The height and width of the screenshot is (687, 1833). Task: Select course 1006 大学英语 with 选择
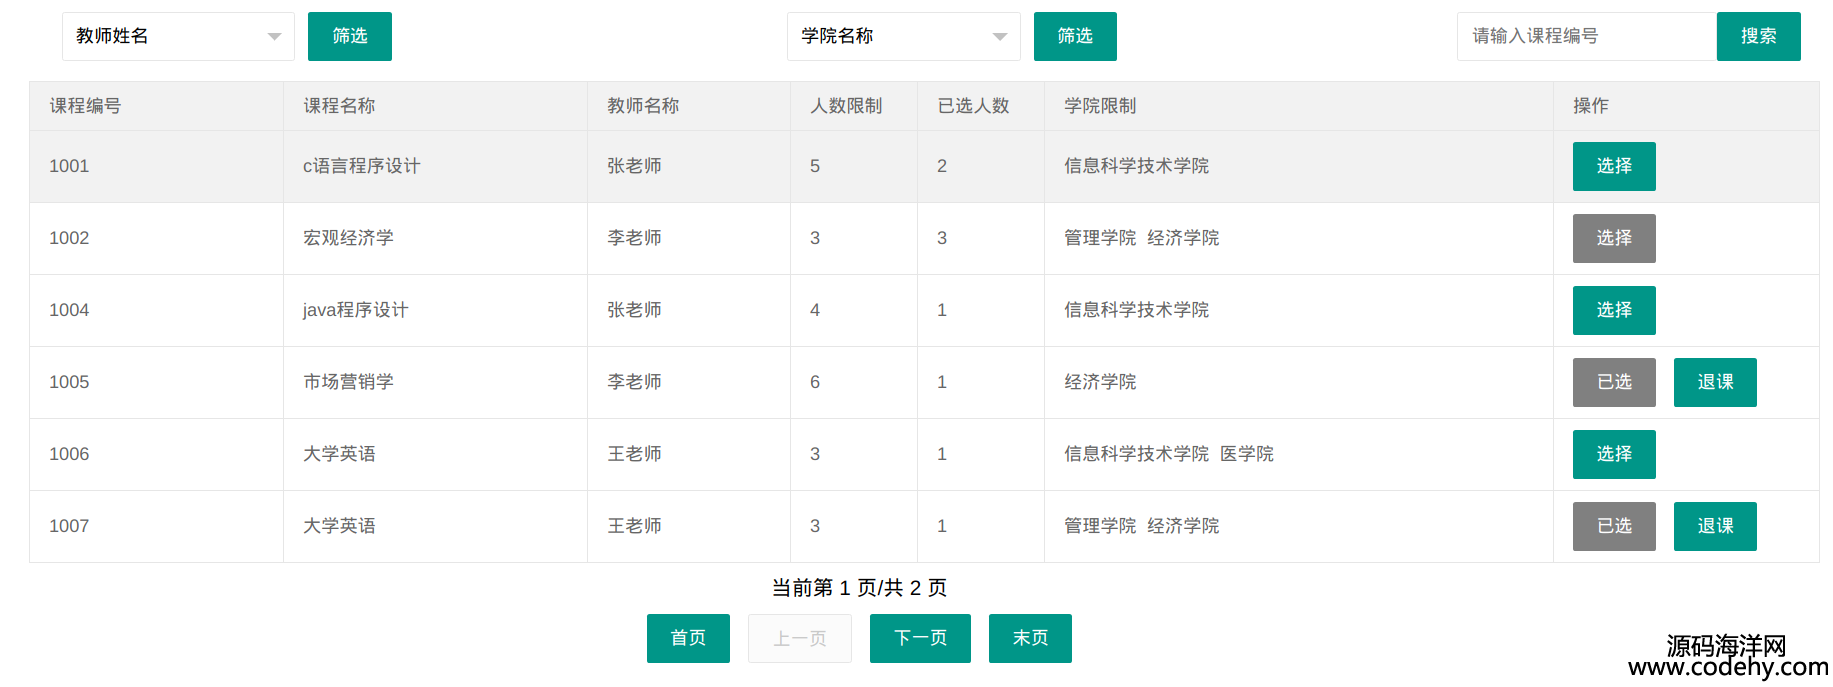click(x=1613, y=454)
